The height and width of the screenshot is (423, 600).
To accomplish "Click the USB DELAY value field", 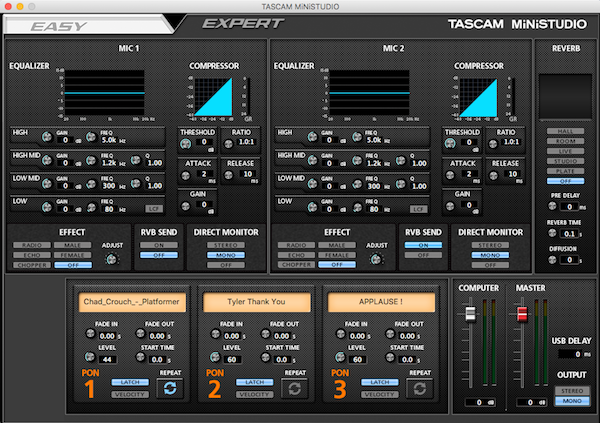I will [566, 354].
